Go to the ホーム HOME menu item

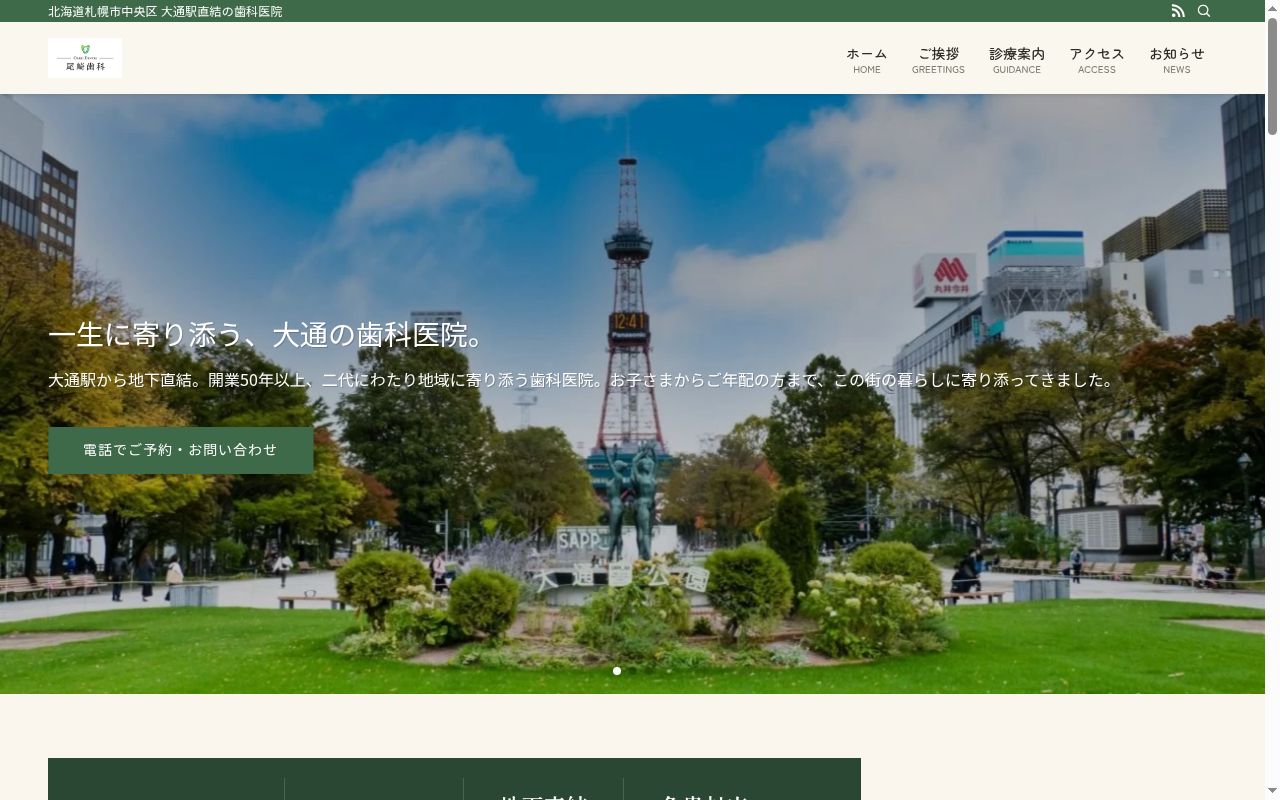(x=867, y=60)
